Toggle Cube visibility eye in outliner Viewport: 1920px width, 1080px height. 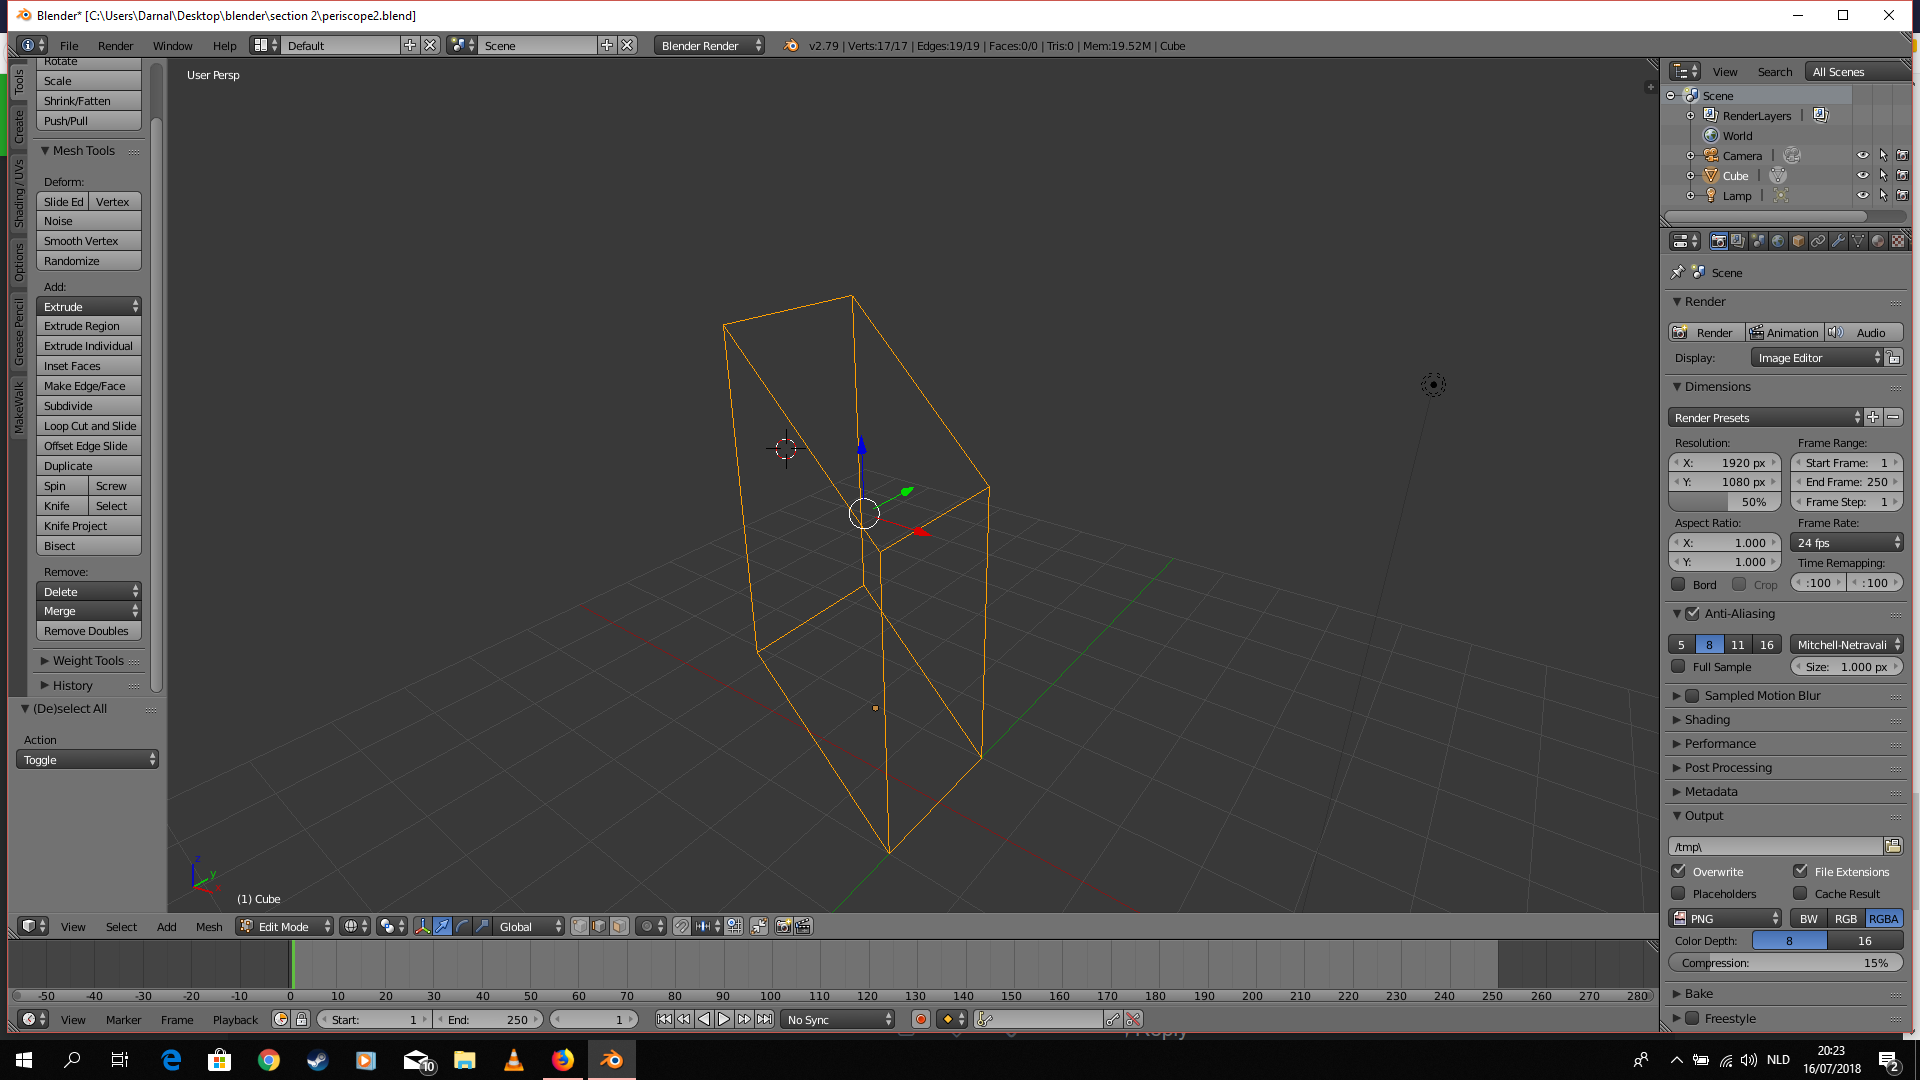(x=1863, y=175)
